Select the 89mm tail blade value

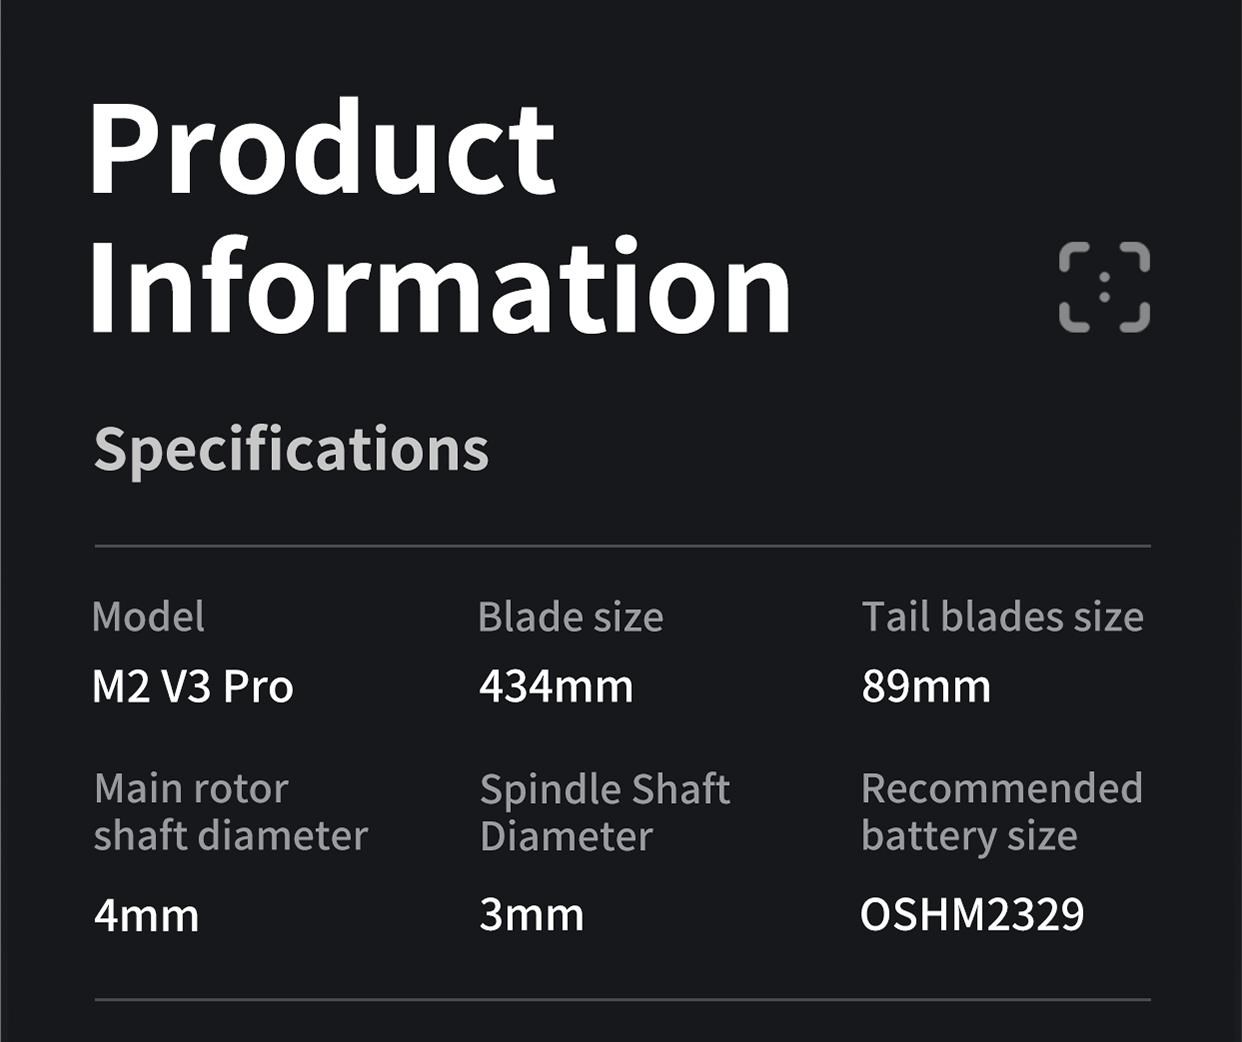click(926, 687)
